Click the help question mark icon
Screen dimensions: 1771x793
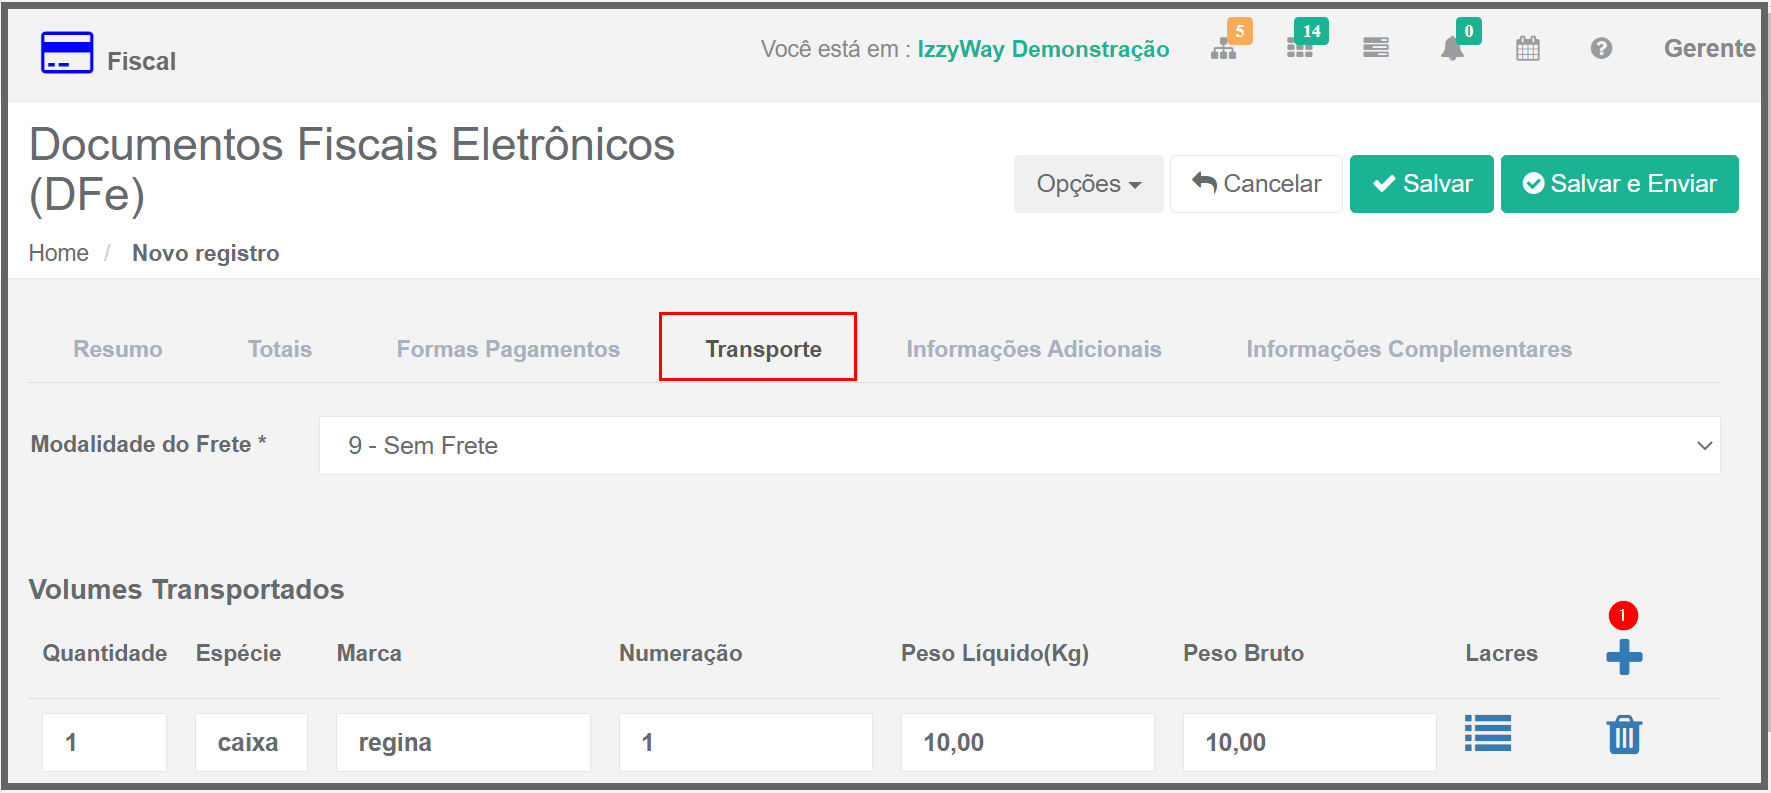coord(1601,48)
